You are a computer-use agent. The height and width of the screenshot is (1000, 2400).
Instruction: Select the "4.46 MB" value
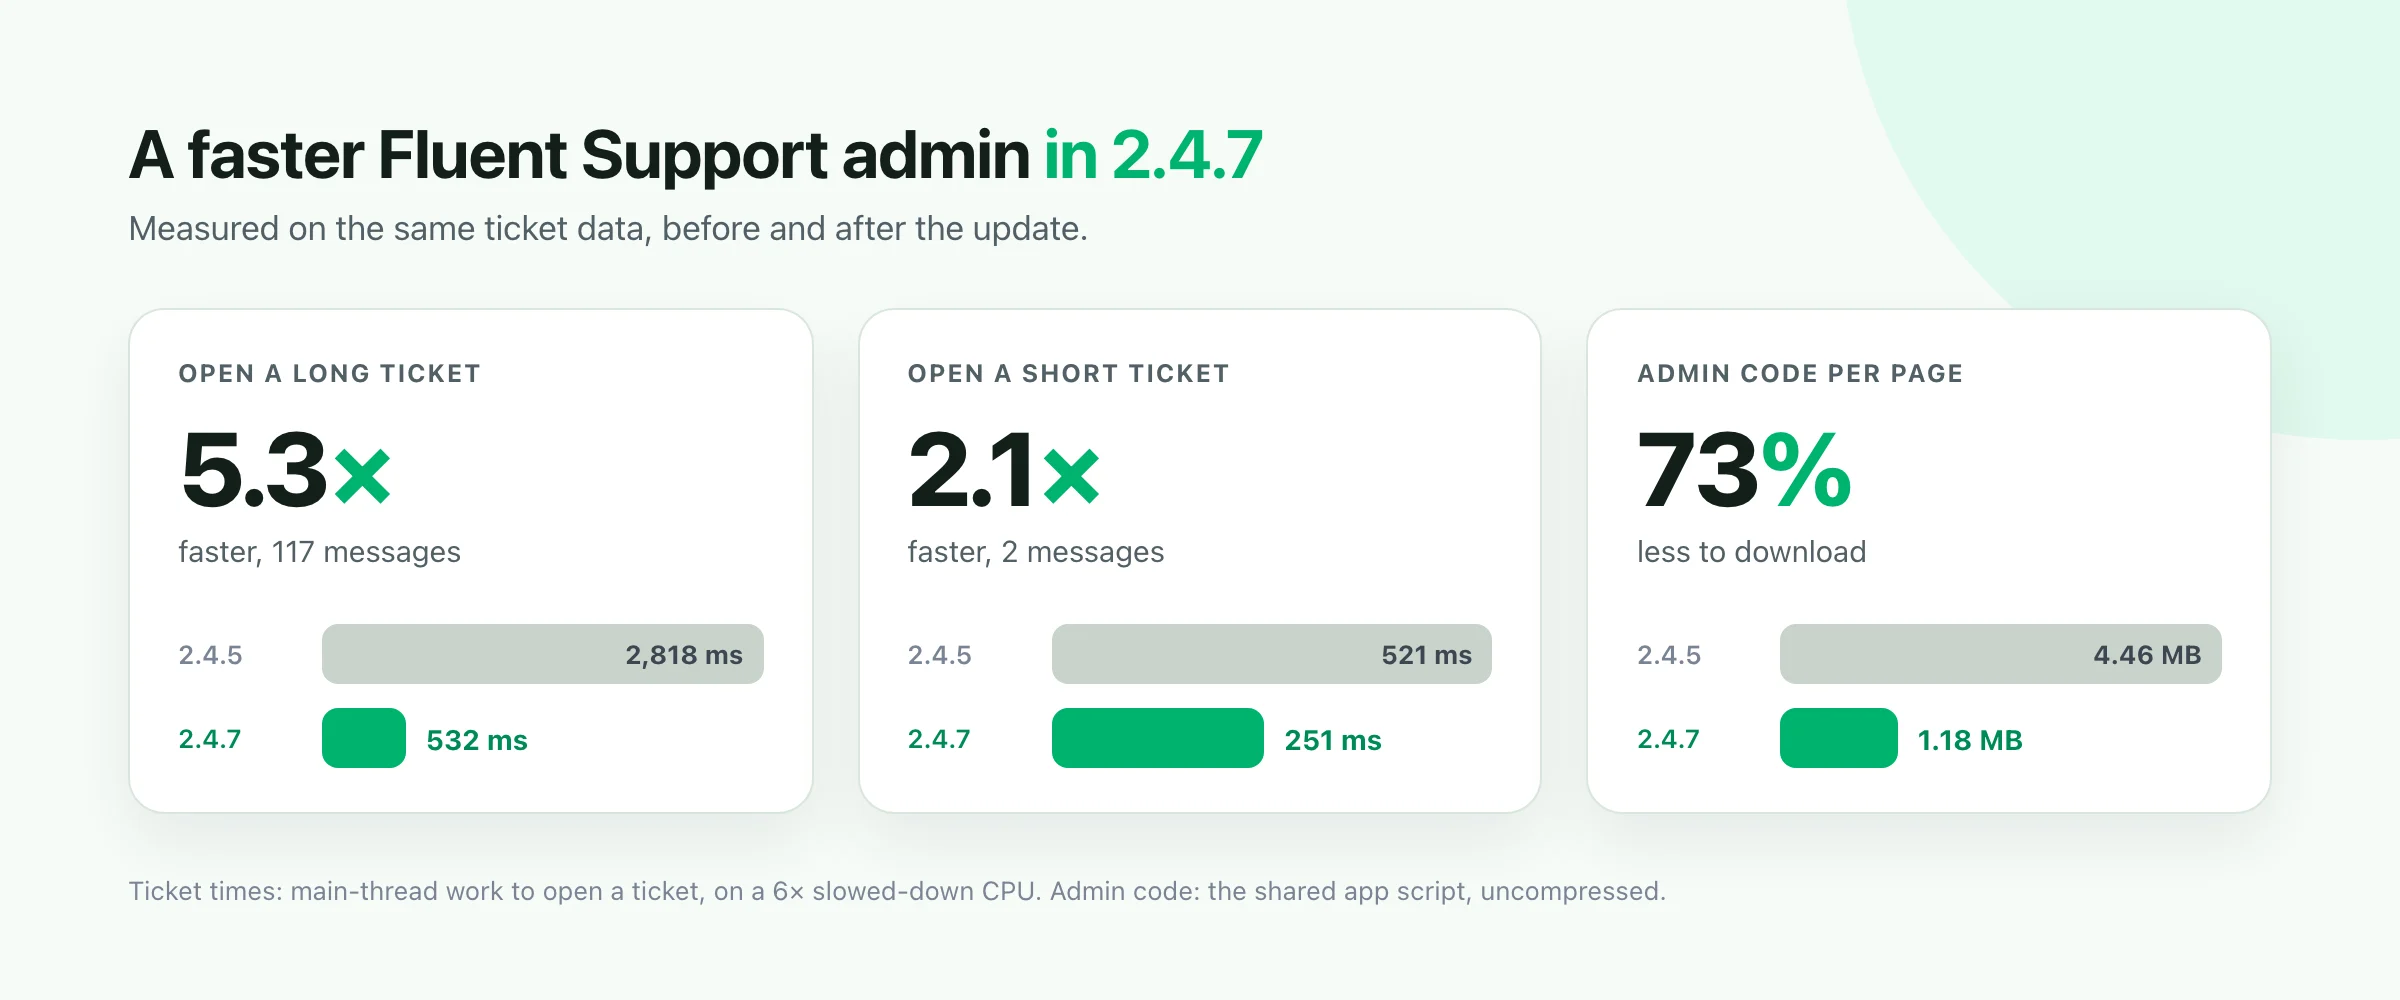(x=2147, y=655)
